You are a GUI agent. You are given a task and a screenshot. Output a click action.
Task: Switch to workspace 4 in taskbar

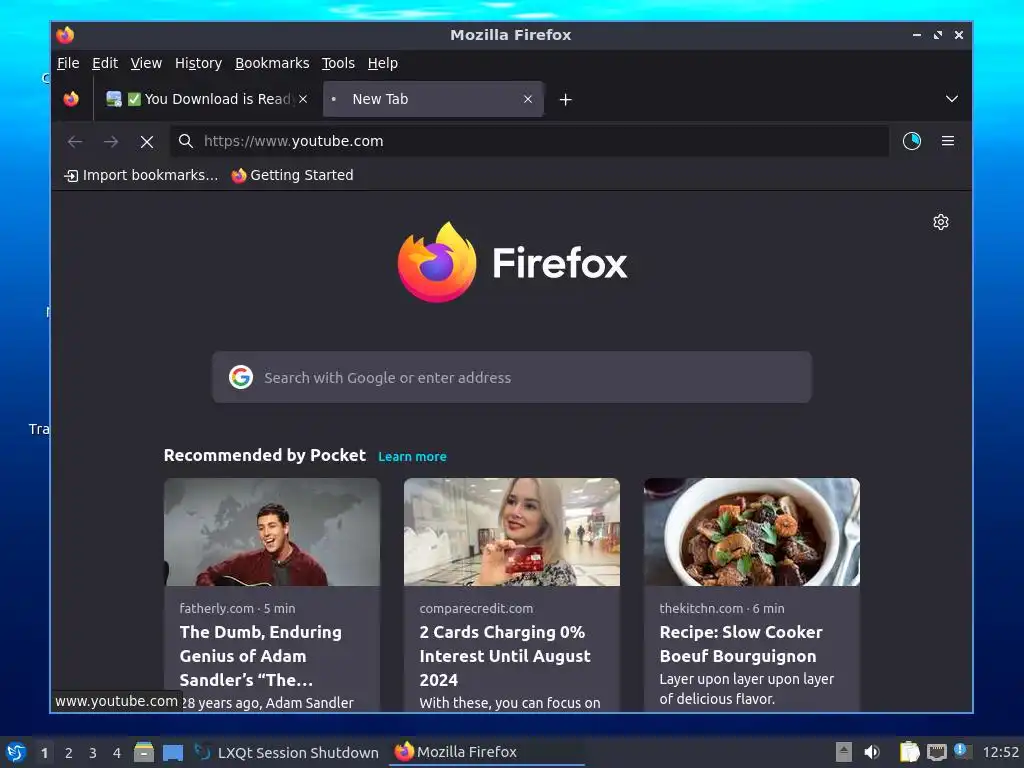pyautogui.click(x=117, y=753)
